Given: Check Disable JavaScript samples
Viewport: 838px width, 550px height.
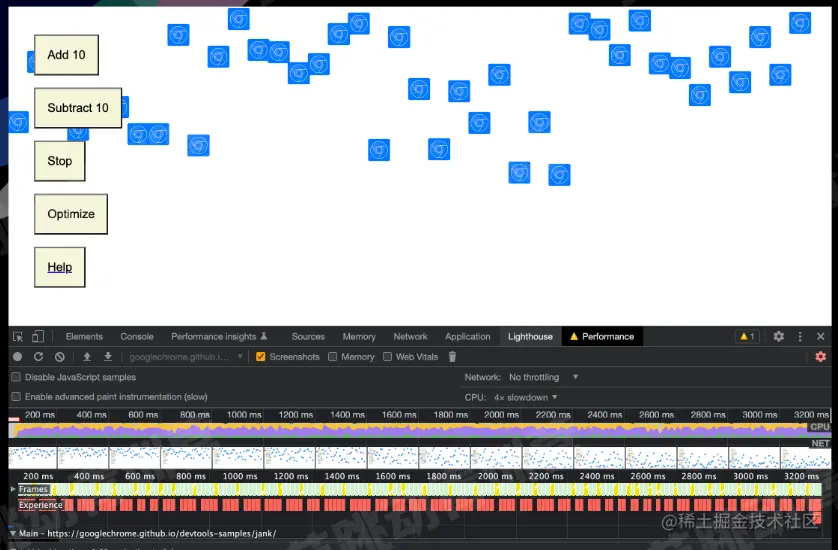Looking at the screenshot, I should pos(17,377).
